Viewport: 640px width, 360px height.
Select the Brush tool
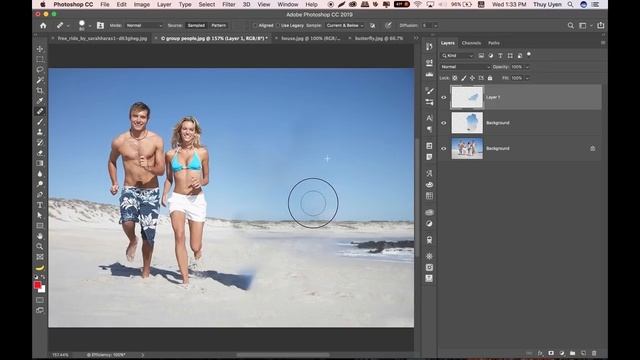point(40,122)
